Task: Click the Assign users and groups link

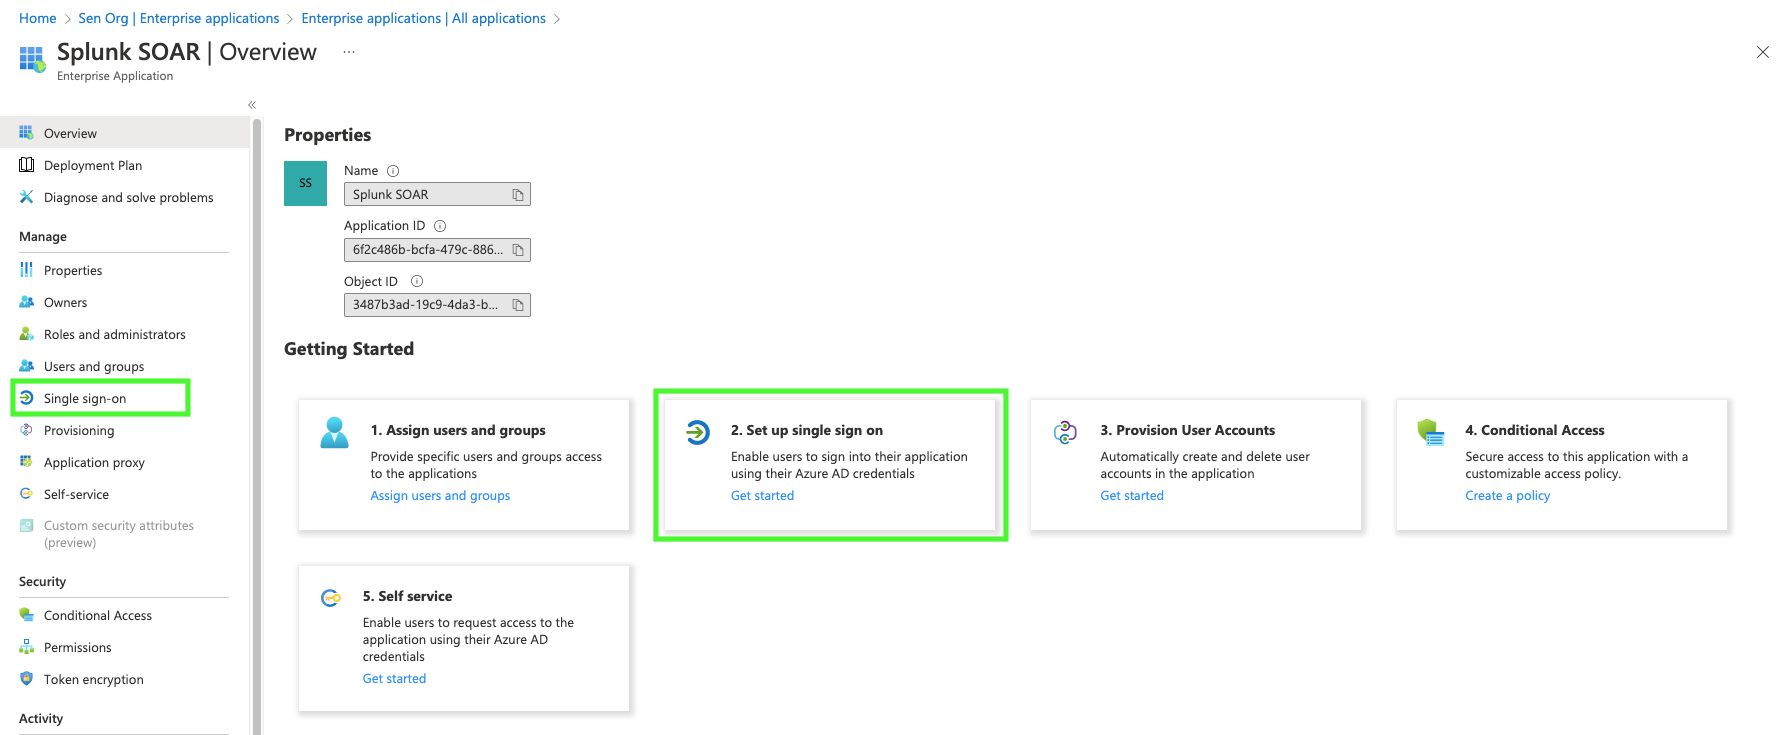Action: pos(440,496)
